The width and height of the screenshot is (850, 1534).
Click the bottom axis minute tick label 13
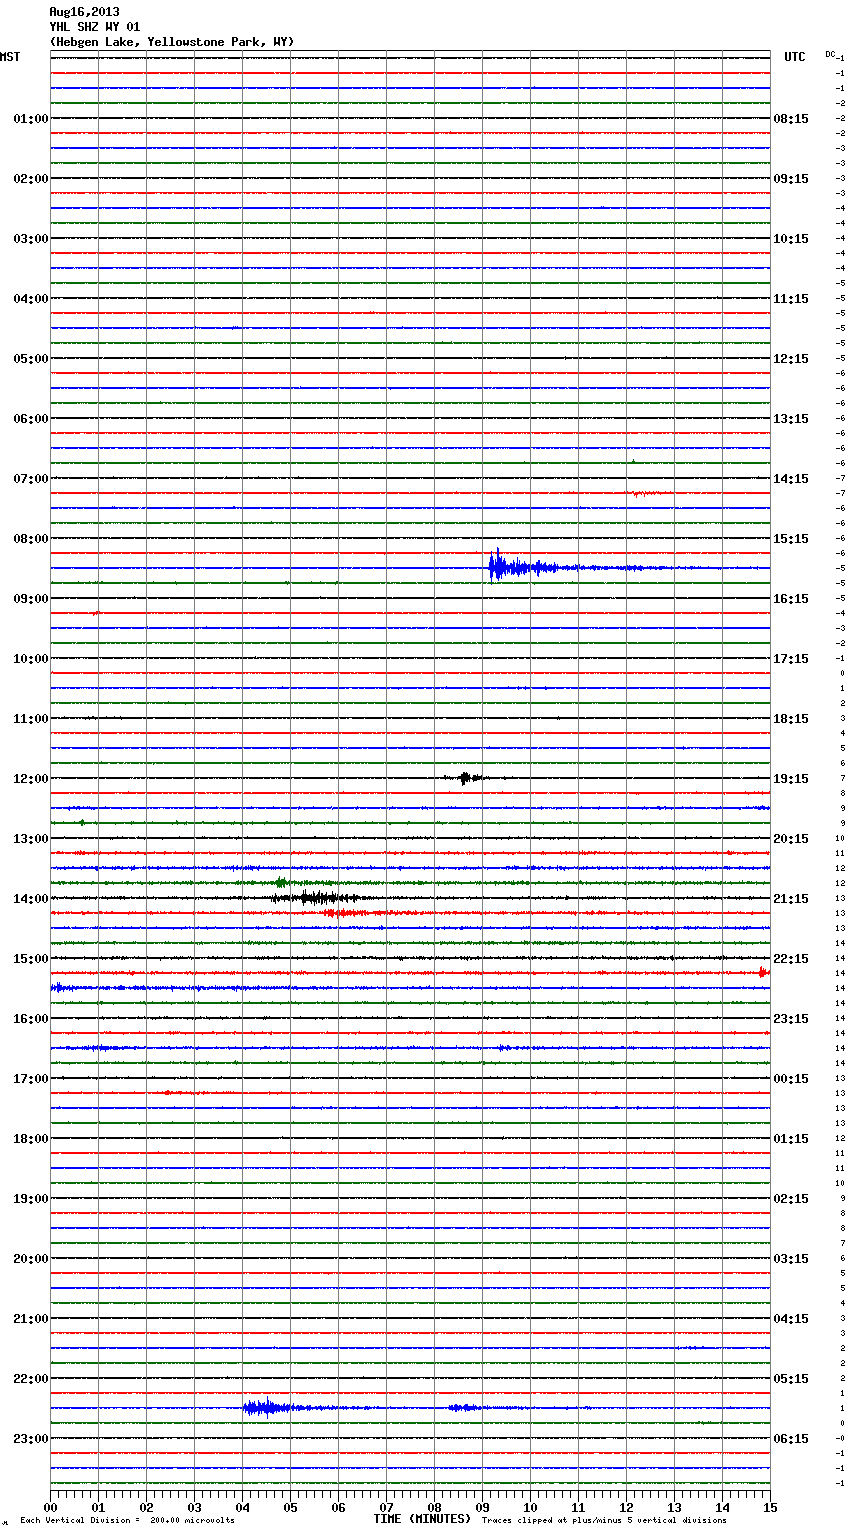(674, 1507)
